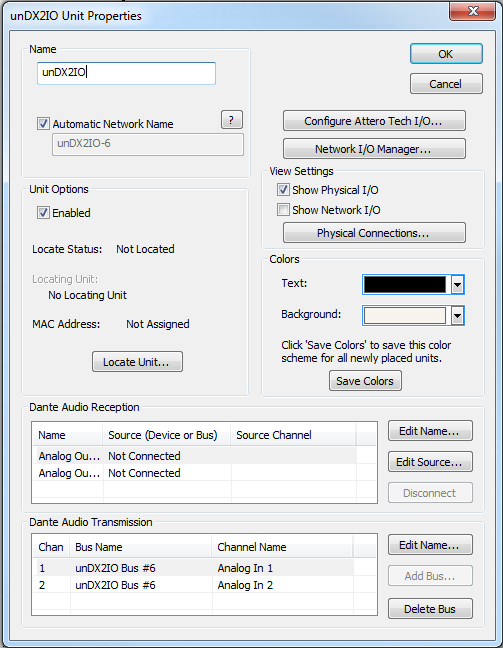503x648 pixels.
Task: Click the OK button
Action: point(446,54)
